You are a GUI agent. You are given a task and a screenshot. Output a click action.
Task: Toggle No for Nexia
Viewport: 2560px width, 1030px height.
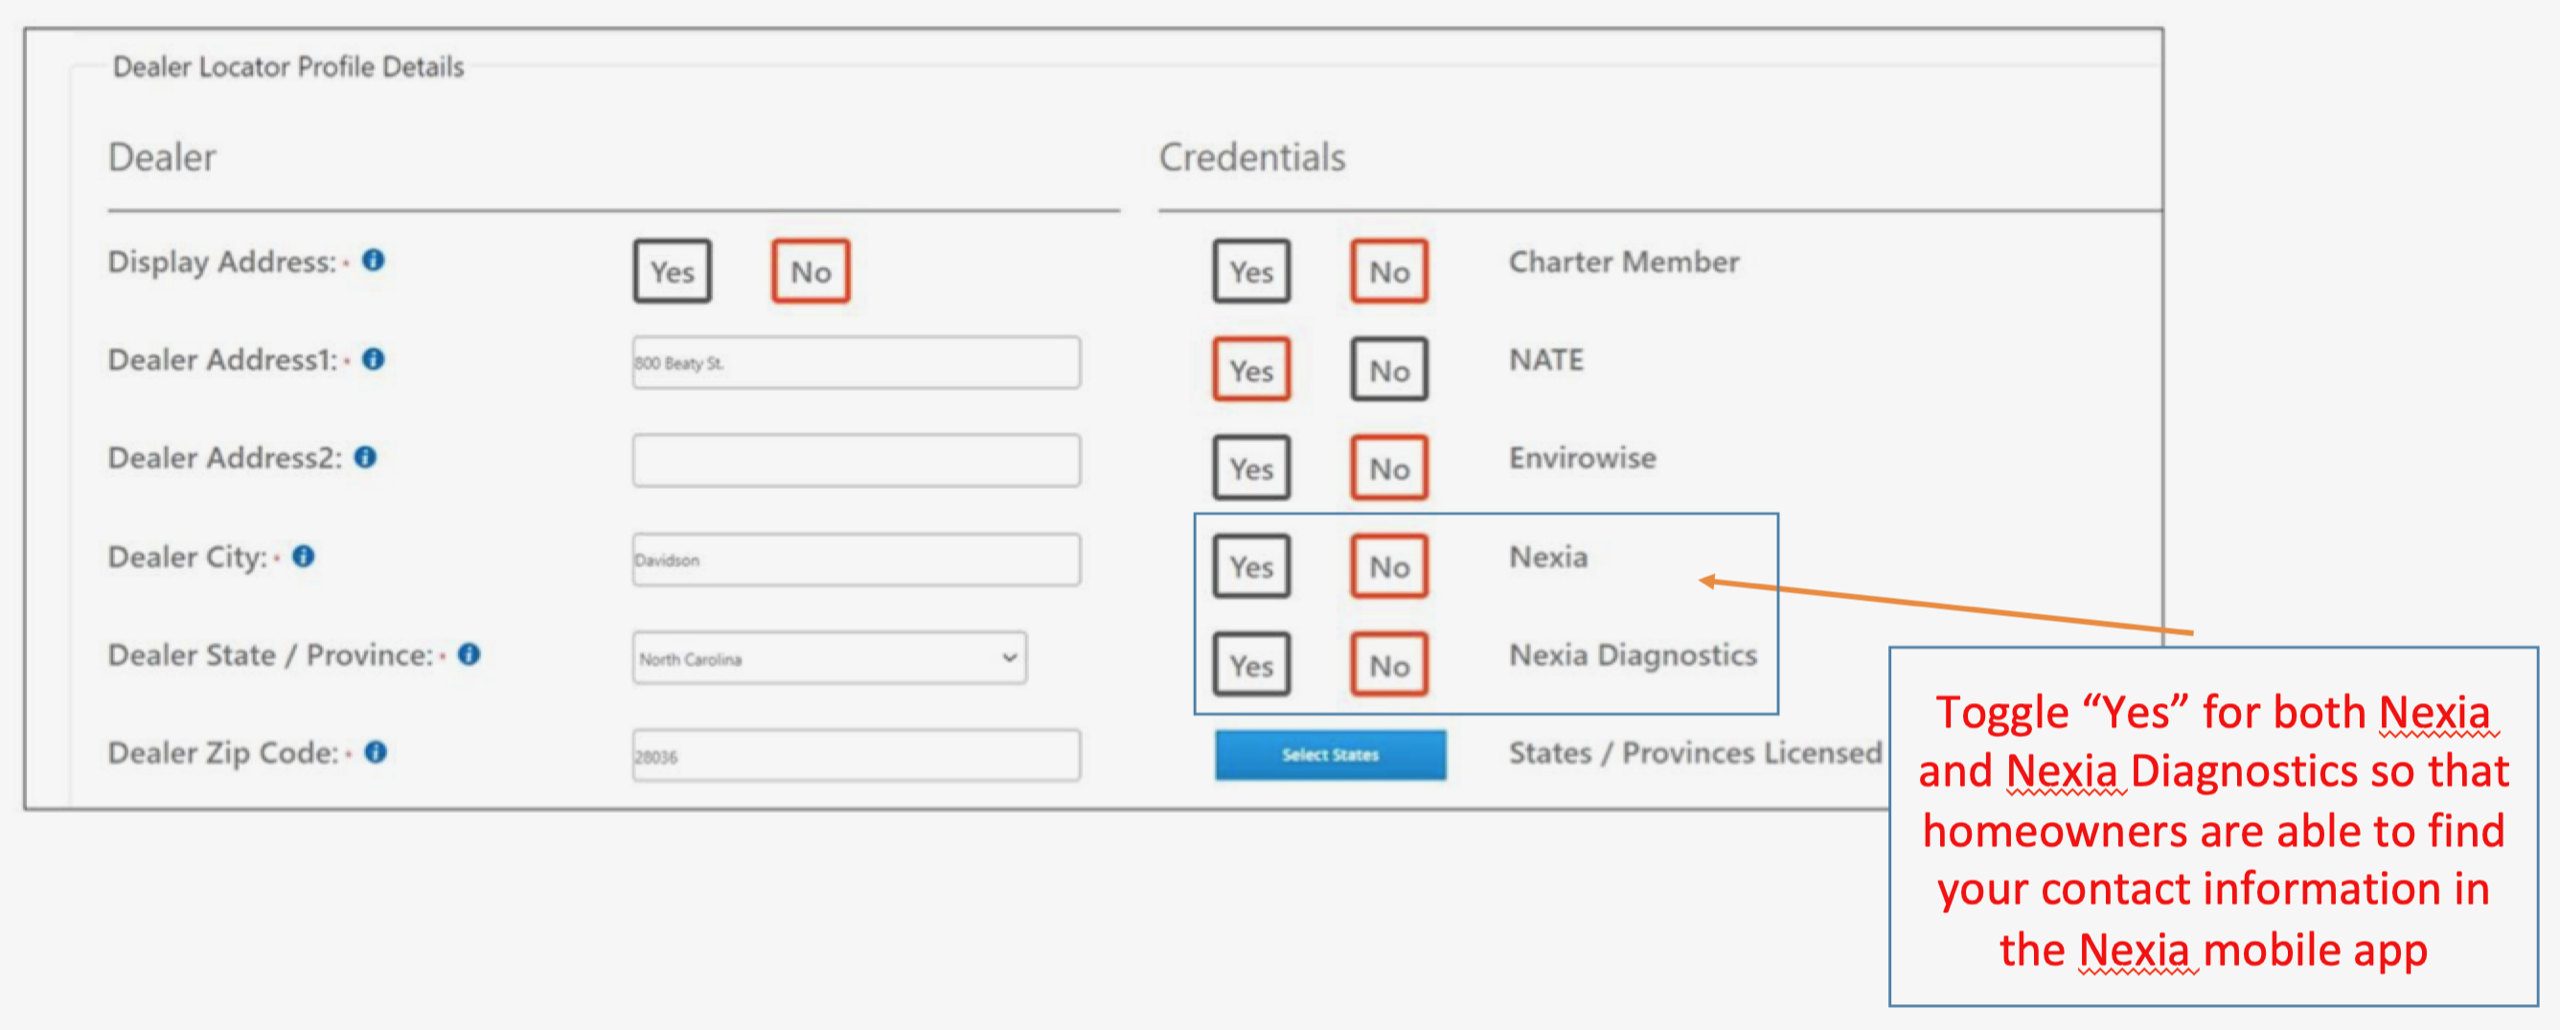coord(1389,566)
